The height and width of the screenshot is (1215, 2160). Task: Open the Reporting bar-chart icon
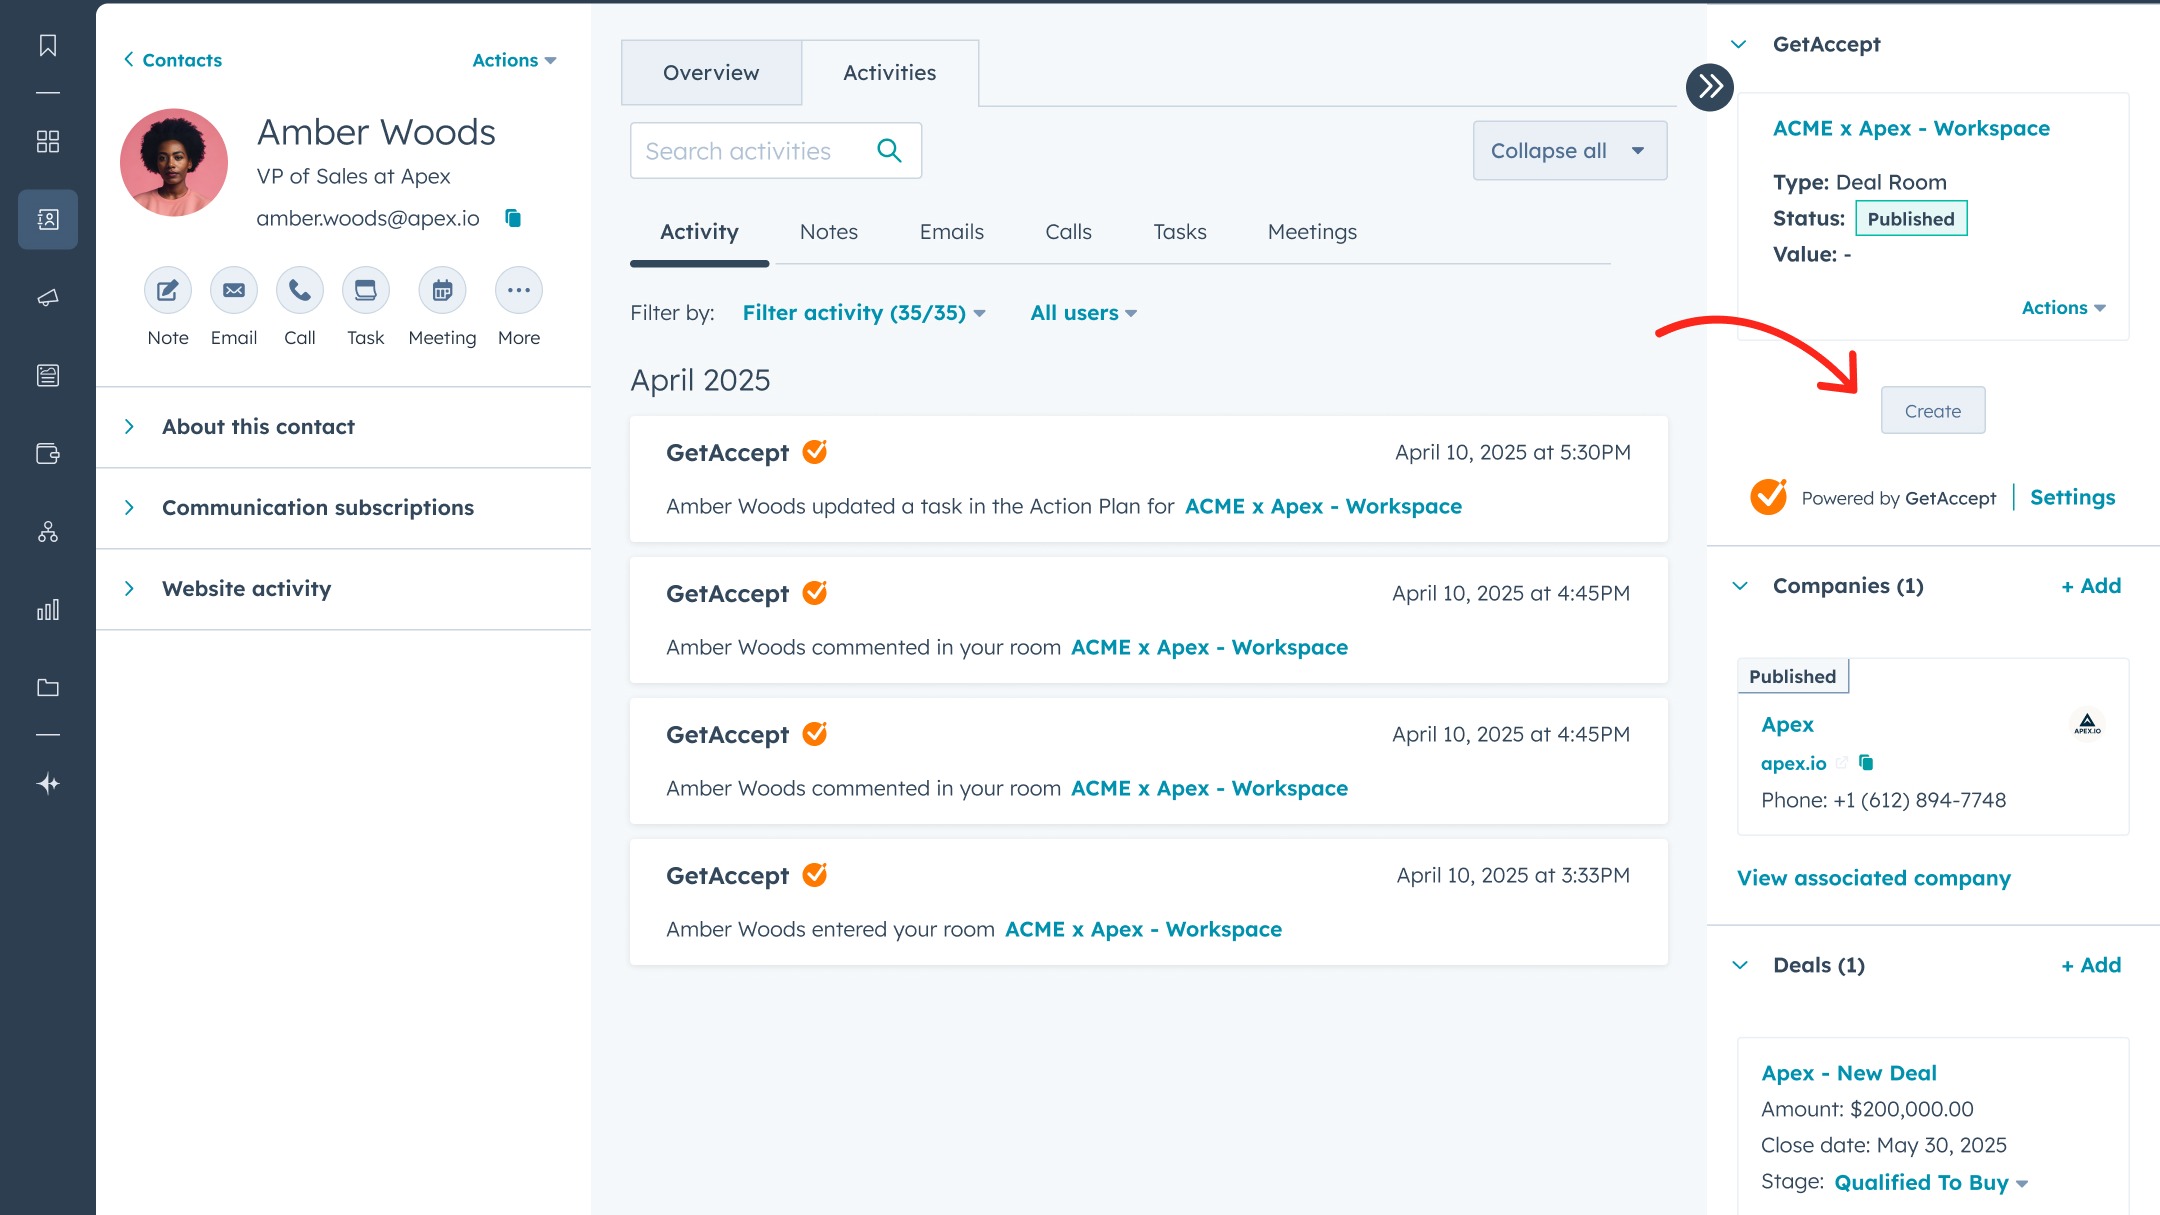pyautogui.click(x=47, y=609)
